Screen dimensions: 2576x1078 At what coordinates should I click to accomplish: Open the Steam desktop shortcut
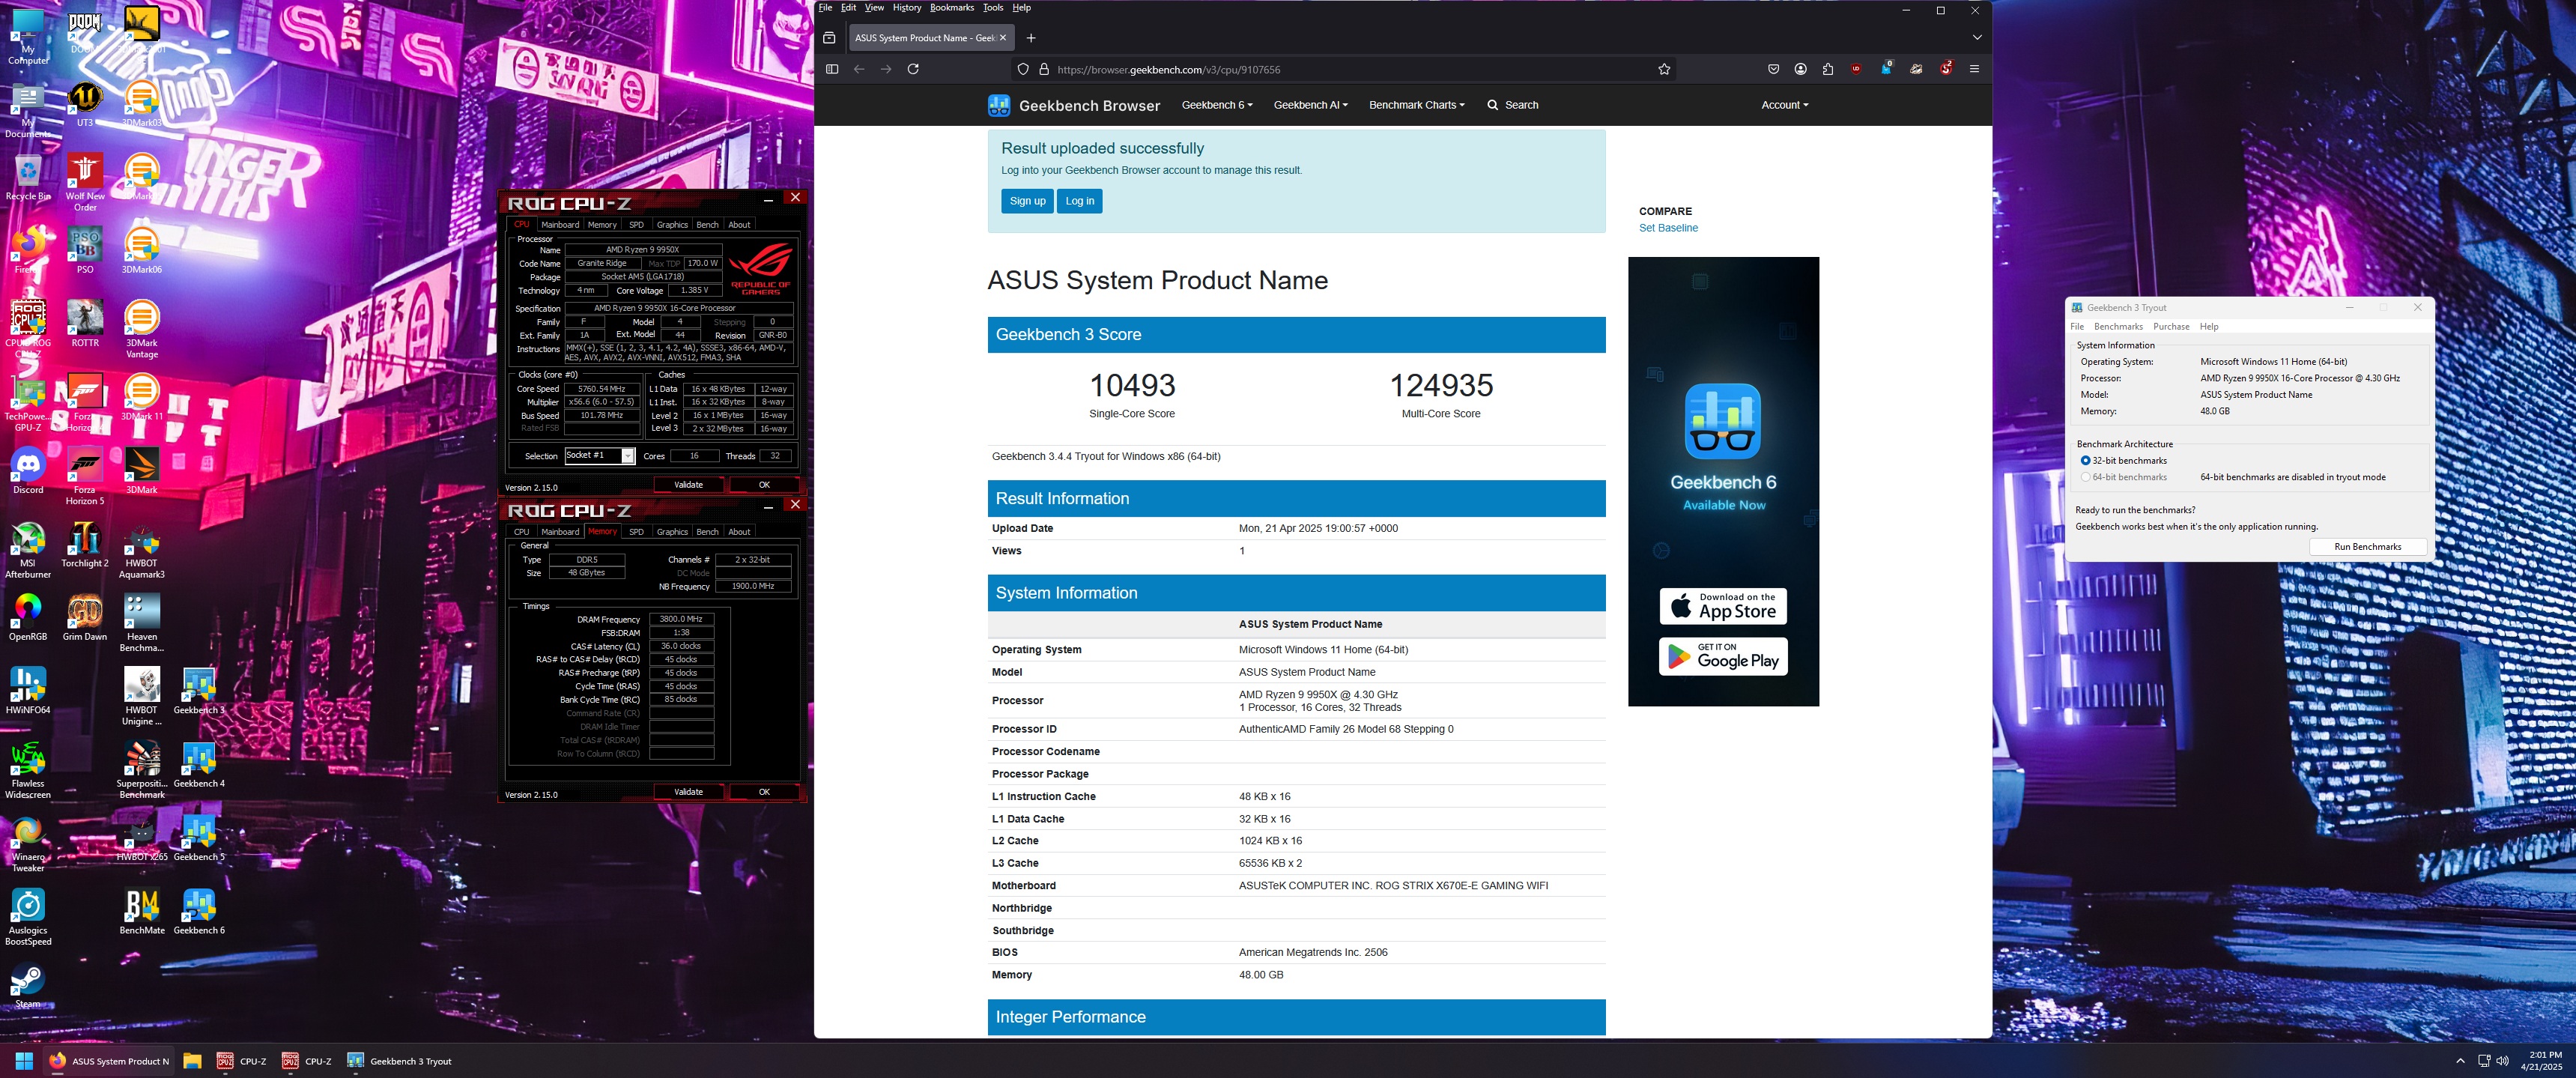pyautogui.click(x=28, y=984)
